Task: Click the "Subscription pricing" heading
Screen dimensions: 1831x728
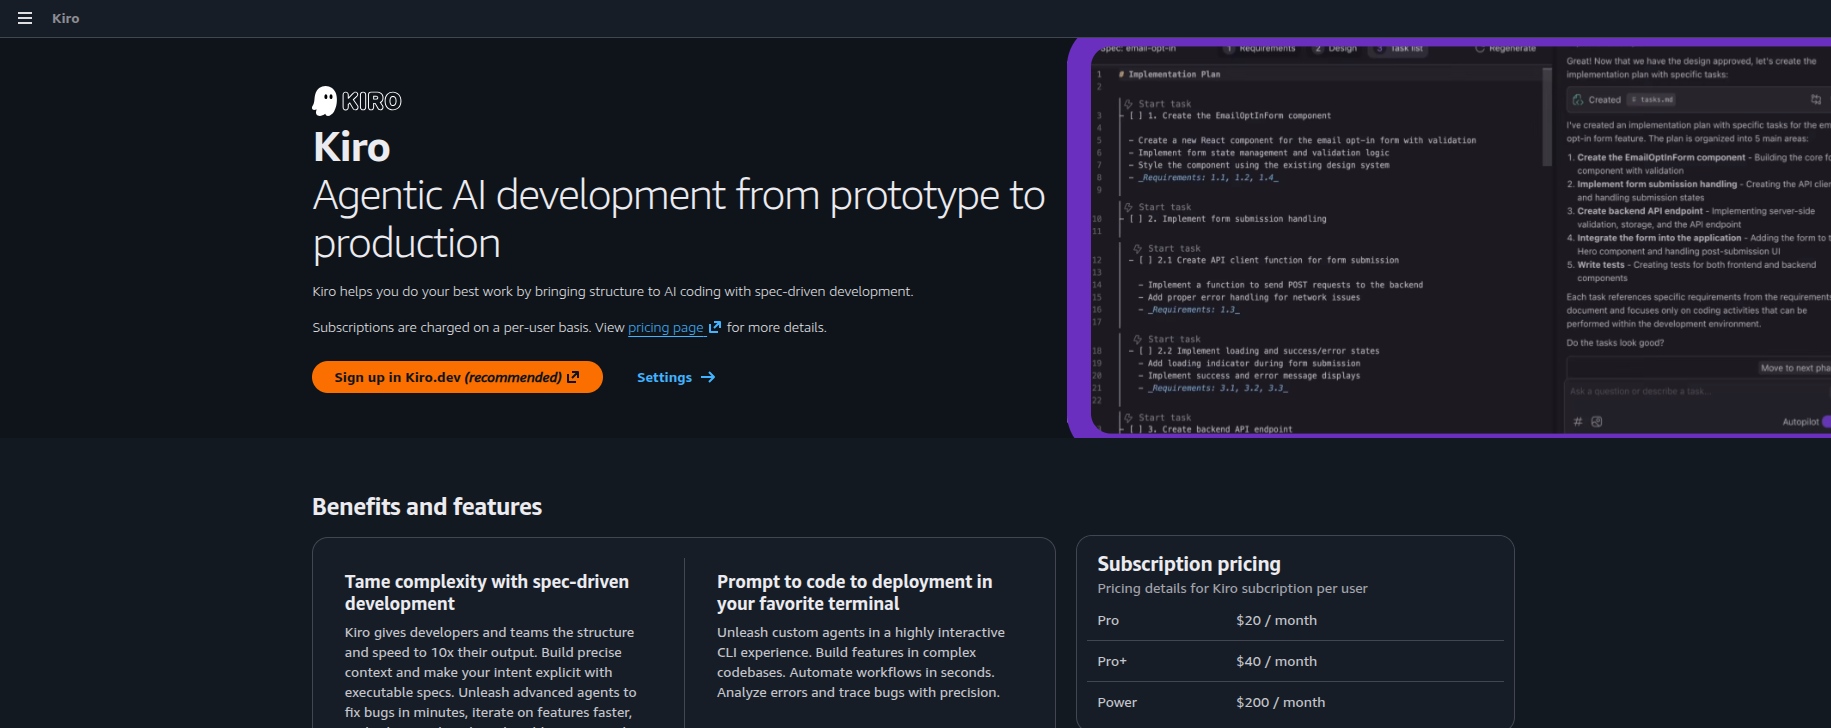Action: [1189, 564]
